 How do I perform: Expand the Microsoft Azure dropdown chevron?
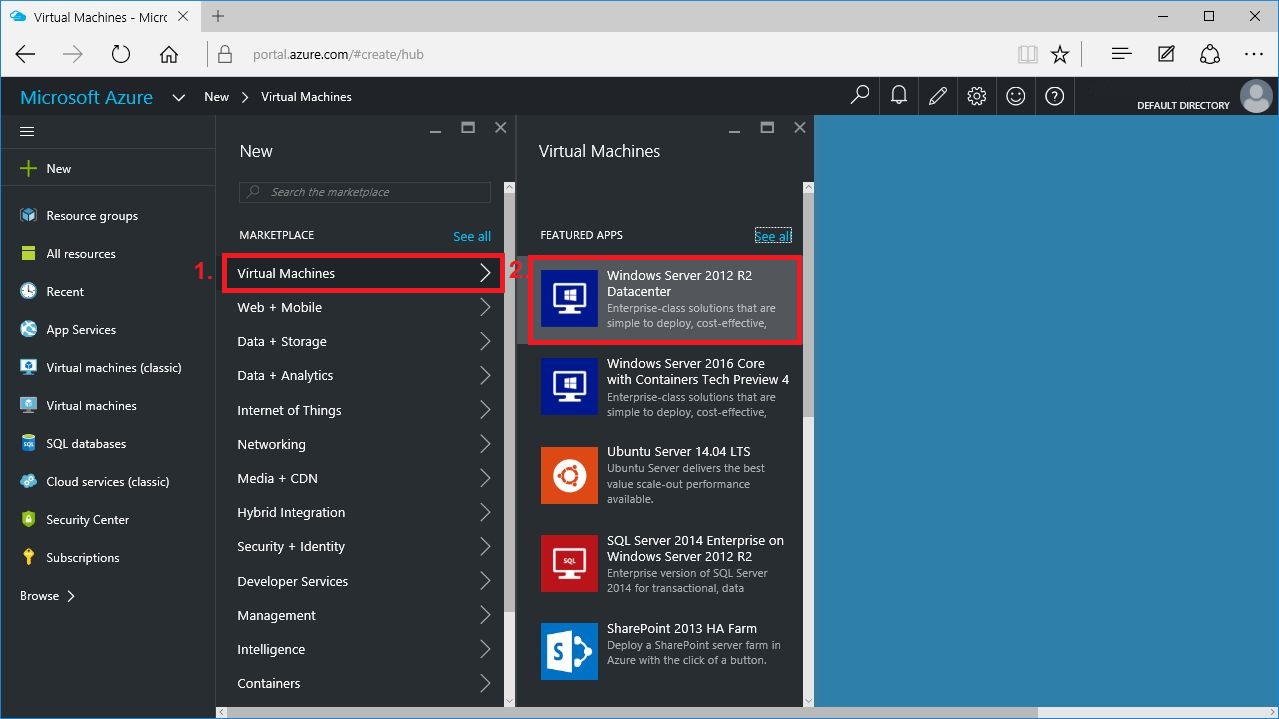[179, 97]
